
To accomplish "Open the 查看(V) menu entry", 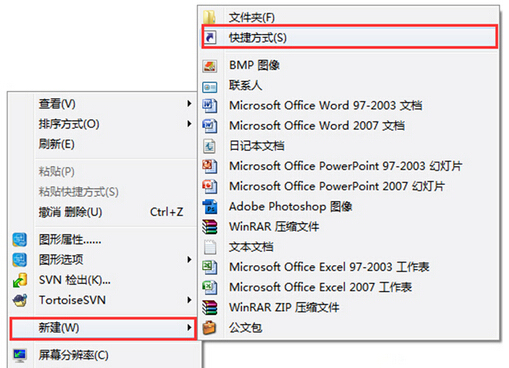I will pyautogui.click(x=103, y=104).
